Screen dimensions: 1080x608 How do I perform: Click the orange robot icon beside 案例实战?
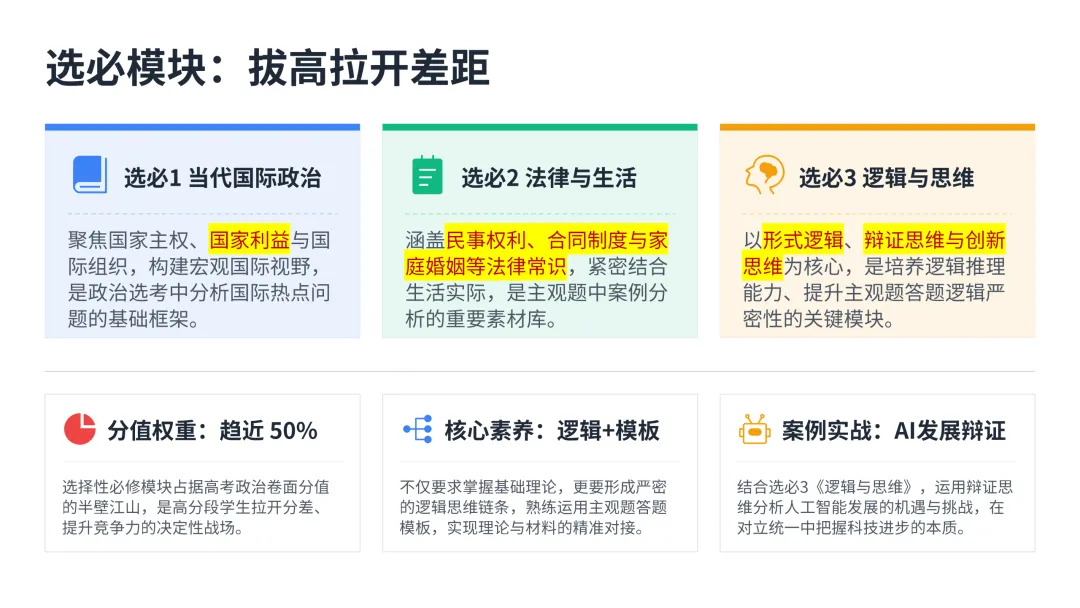[754, 429]
